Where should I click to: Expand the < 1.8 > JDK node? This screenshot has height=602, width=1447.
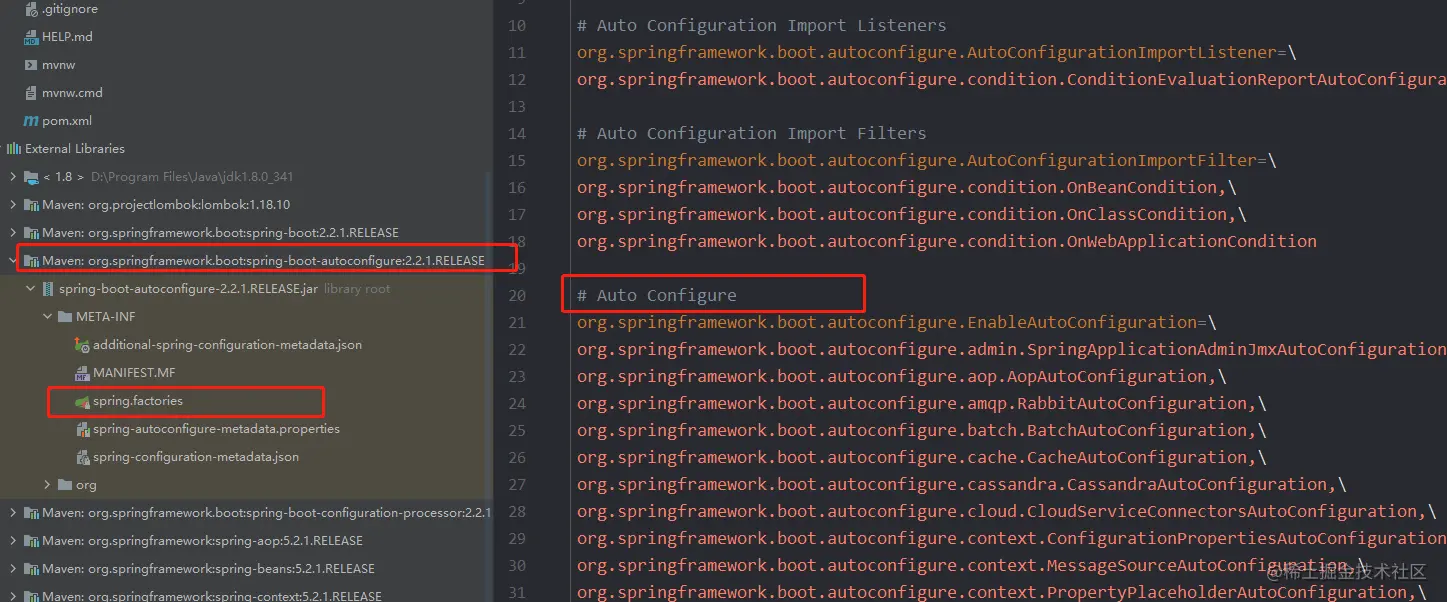(12, 177)
